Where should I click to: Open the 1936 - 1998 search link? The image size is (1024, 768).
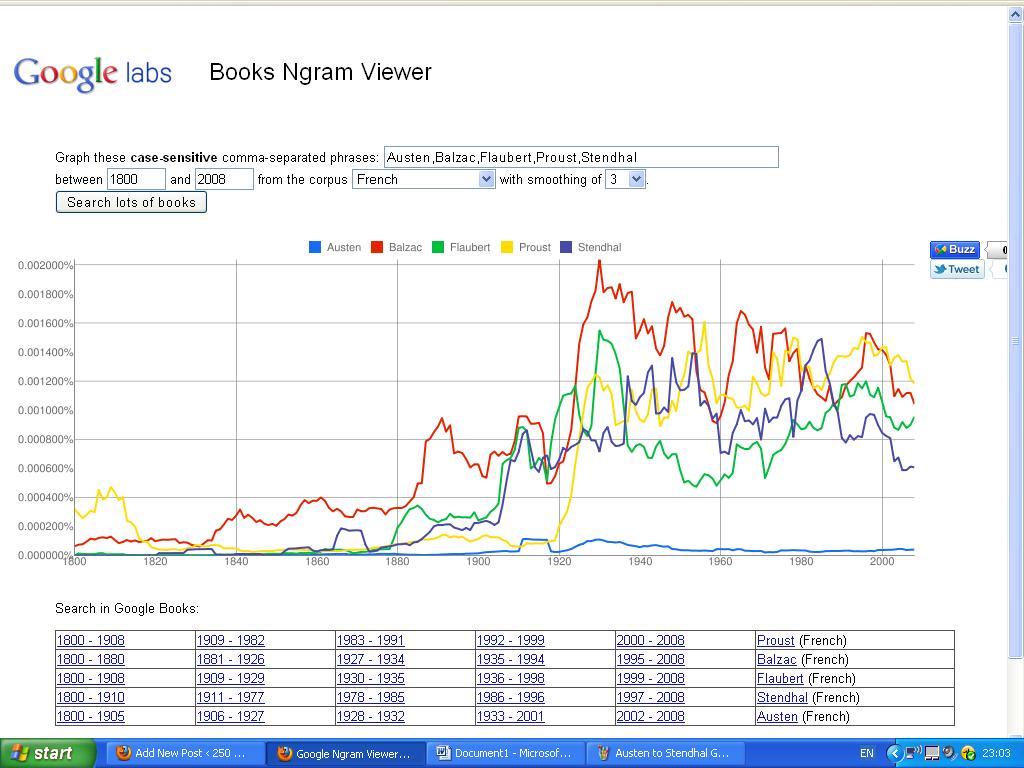[x=511, y=679]
